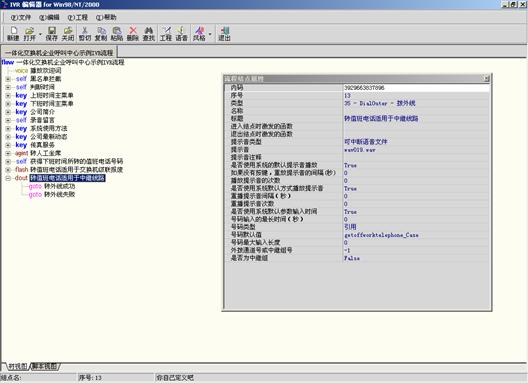Switch to the 脚本视图 bottom tab
The height and width of the screenshot is (384, 528).
(x=44, y=366)
